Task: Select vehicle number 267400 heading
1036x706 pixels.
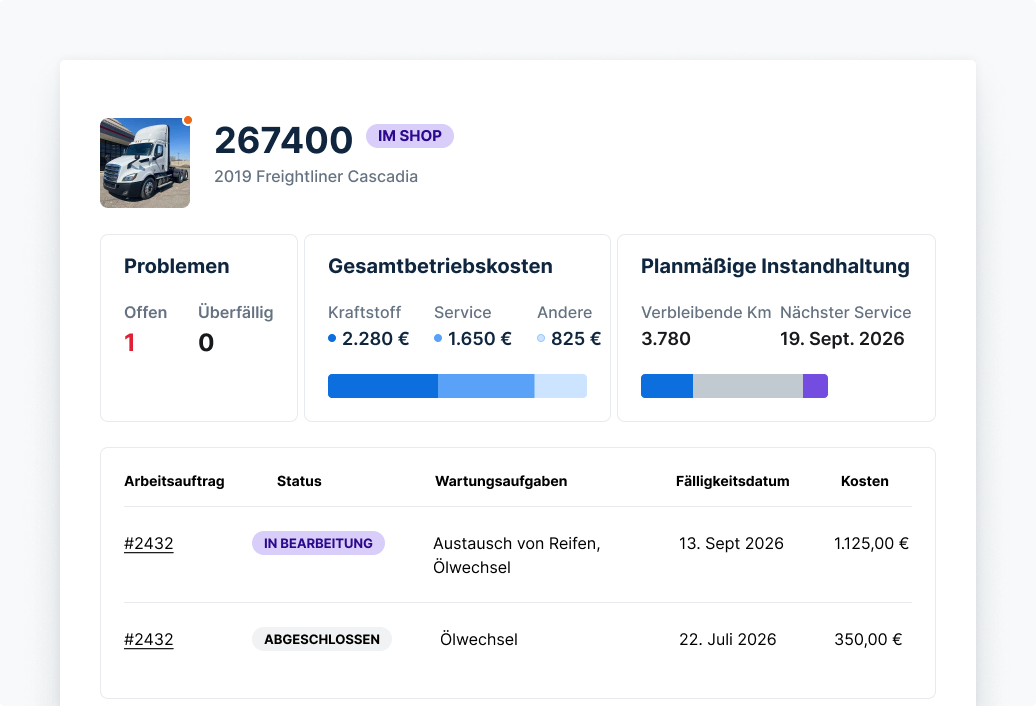Action: point(283,140)
